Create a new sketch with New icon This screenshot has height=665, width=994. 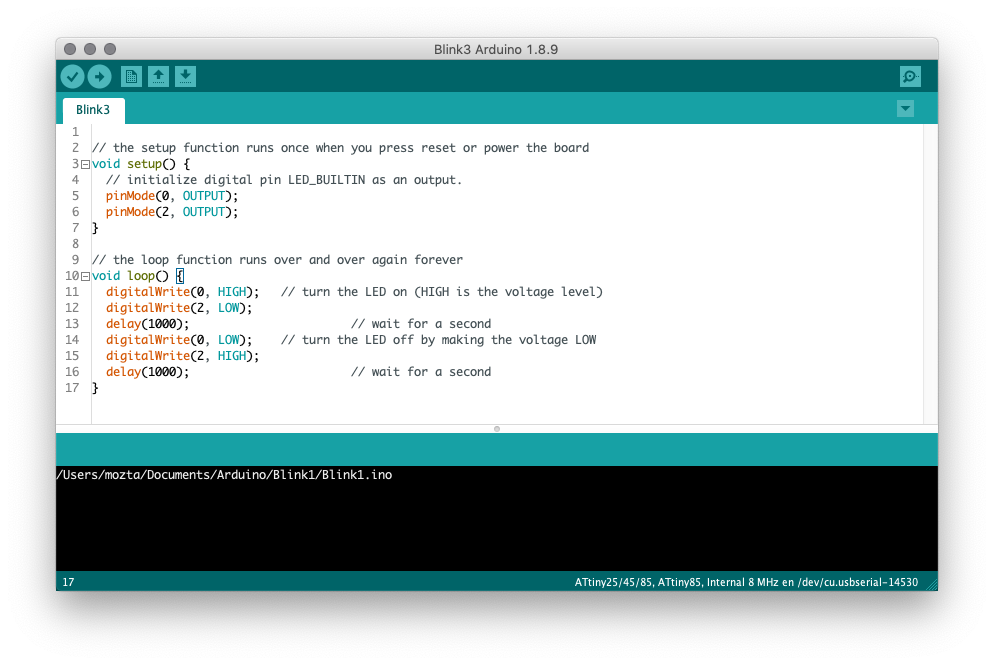[131, 77]
